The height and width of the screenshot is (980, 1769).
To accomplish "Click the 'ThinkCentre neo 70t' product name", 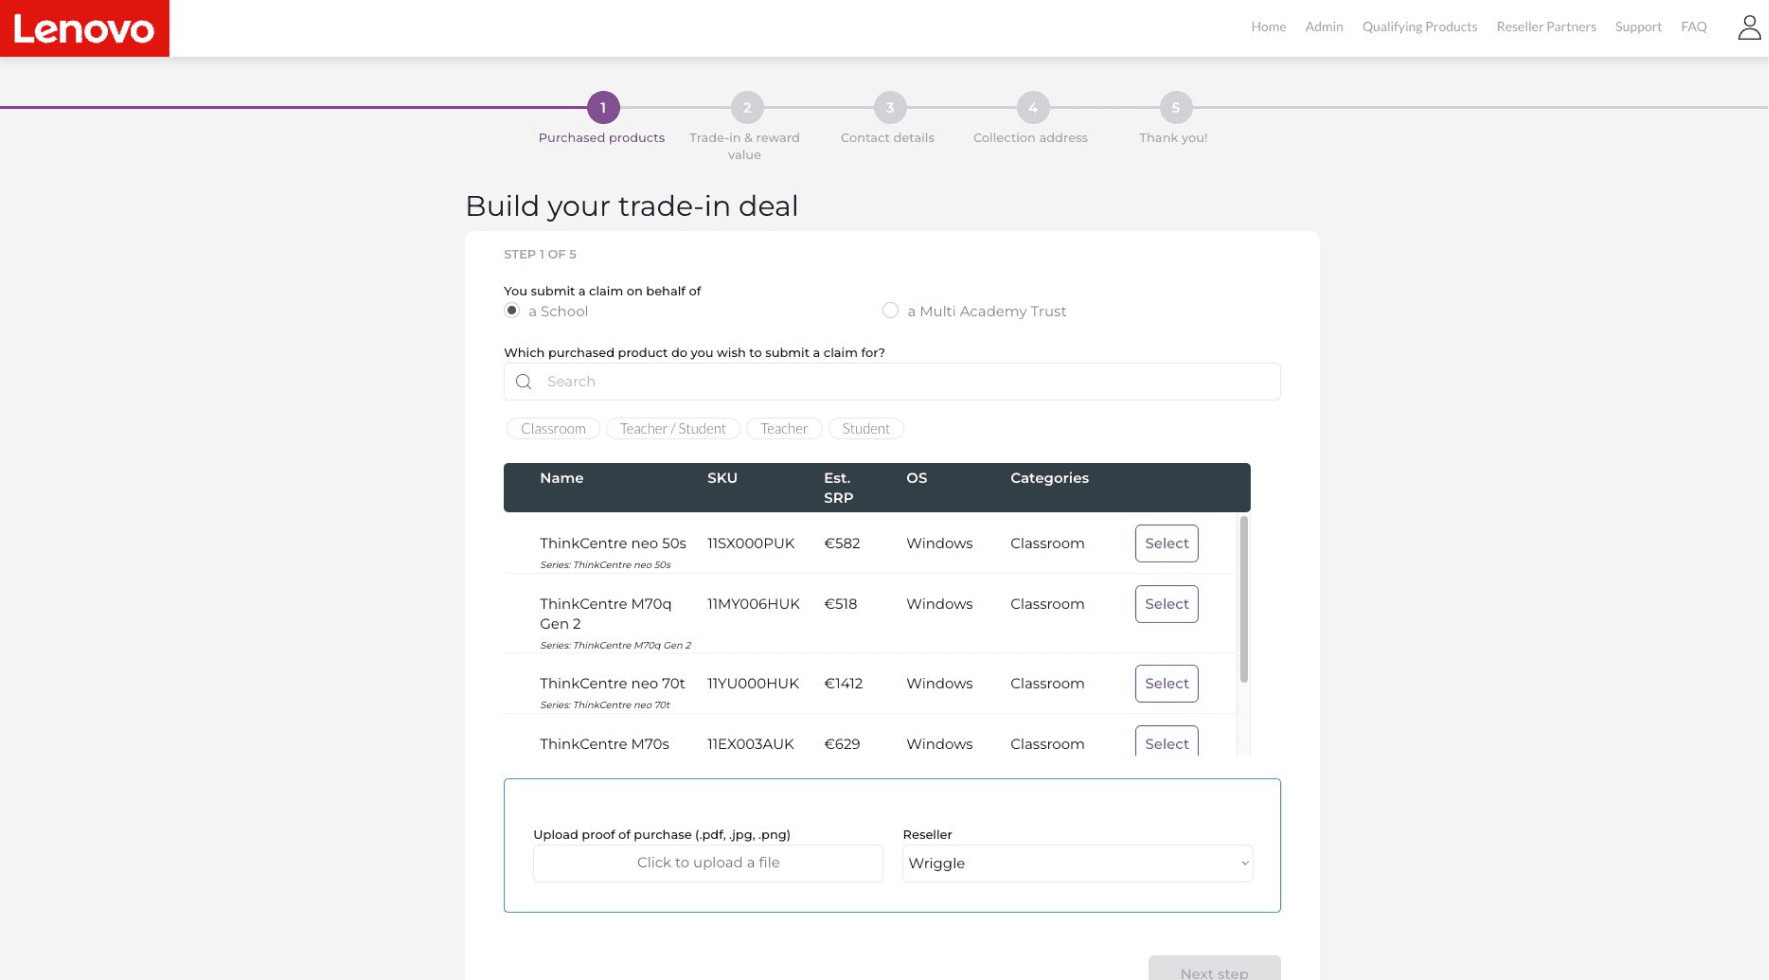I will 612,684.
